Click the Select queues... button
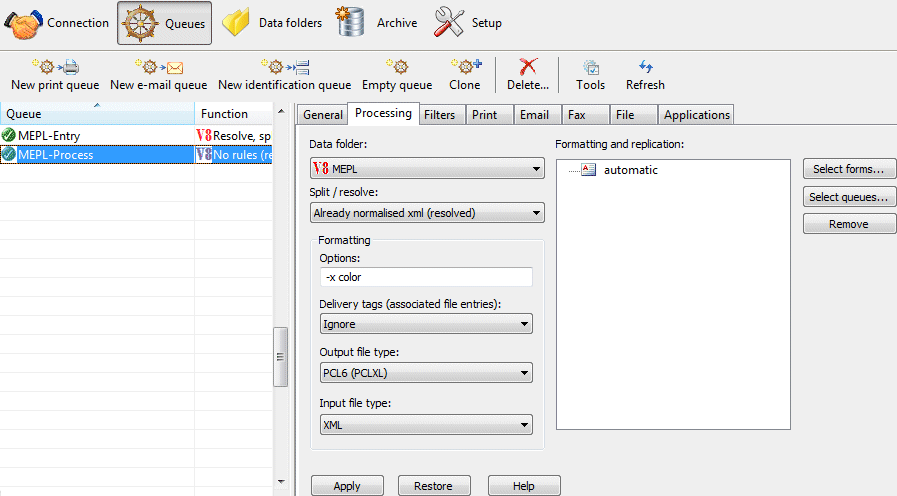 (849, 197)
